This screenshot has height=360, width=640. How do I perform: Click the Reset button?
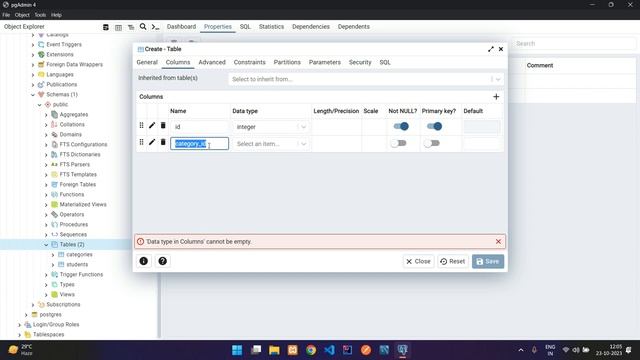pyautogui.click(x=453, y=262)
